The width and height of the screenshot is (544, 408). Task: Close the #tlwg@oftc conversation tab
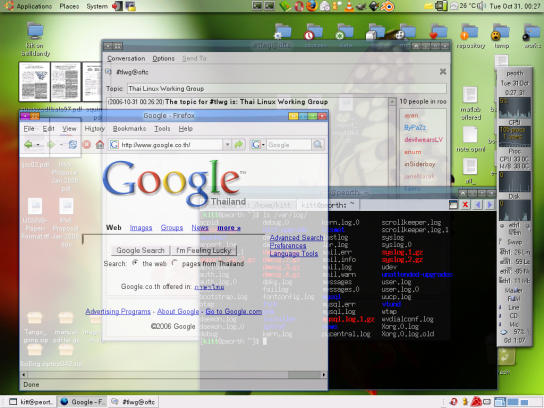coord(443,71)
